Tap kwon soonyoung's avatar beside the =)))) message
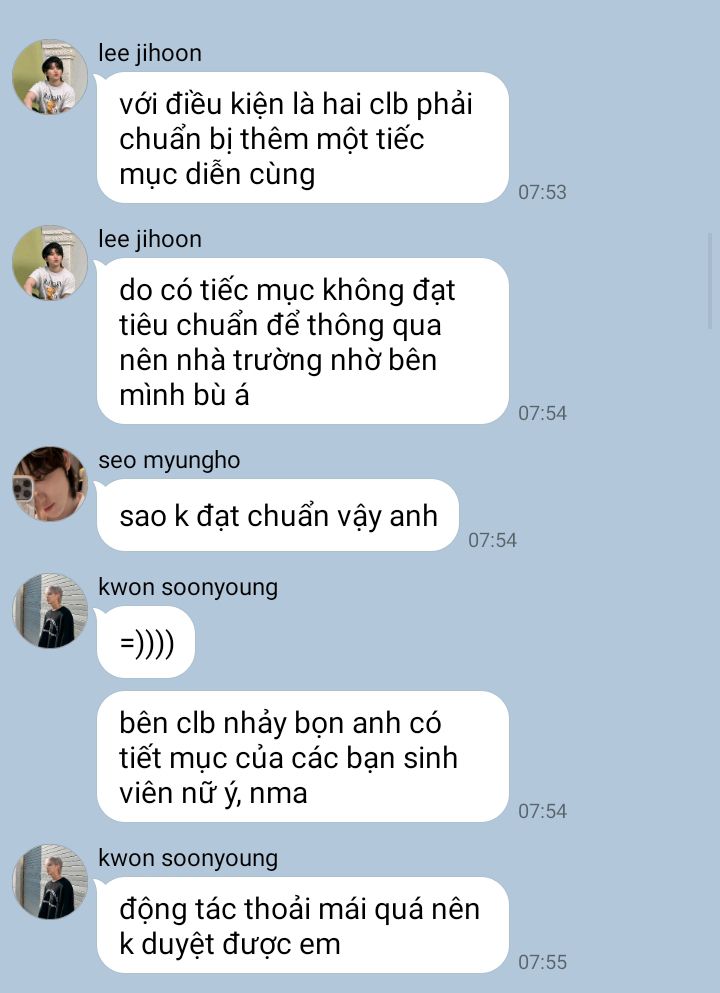Image resolution: width=720 pixels, height=993 pixels. [x=50, y=610]
